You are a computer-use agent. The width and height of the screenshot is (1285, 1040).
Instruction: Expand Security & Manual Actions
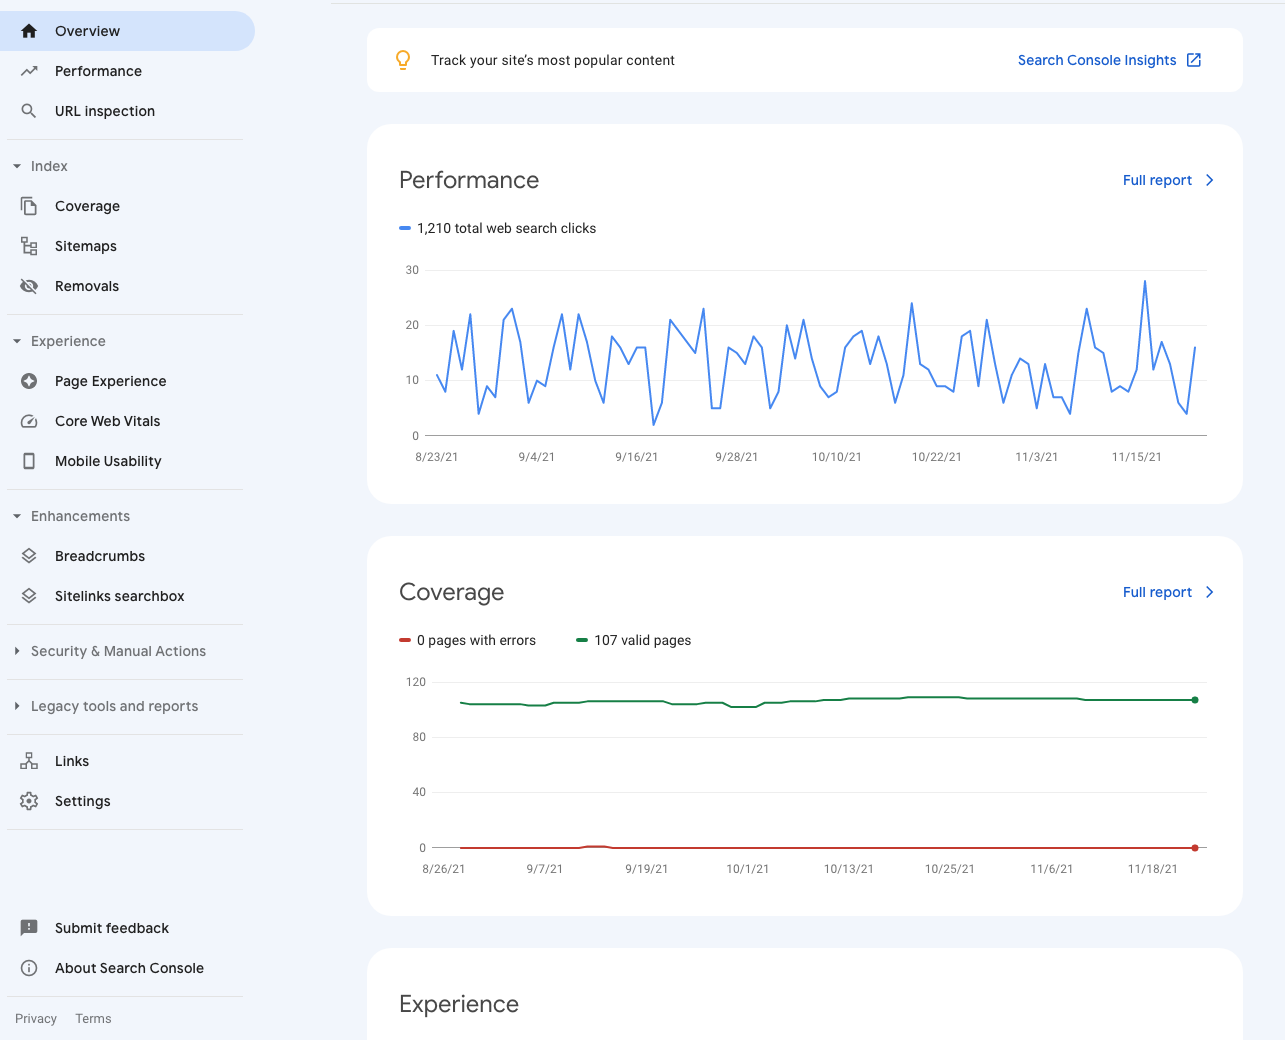(17, 651)
